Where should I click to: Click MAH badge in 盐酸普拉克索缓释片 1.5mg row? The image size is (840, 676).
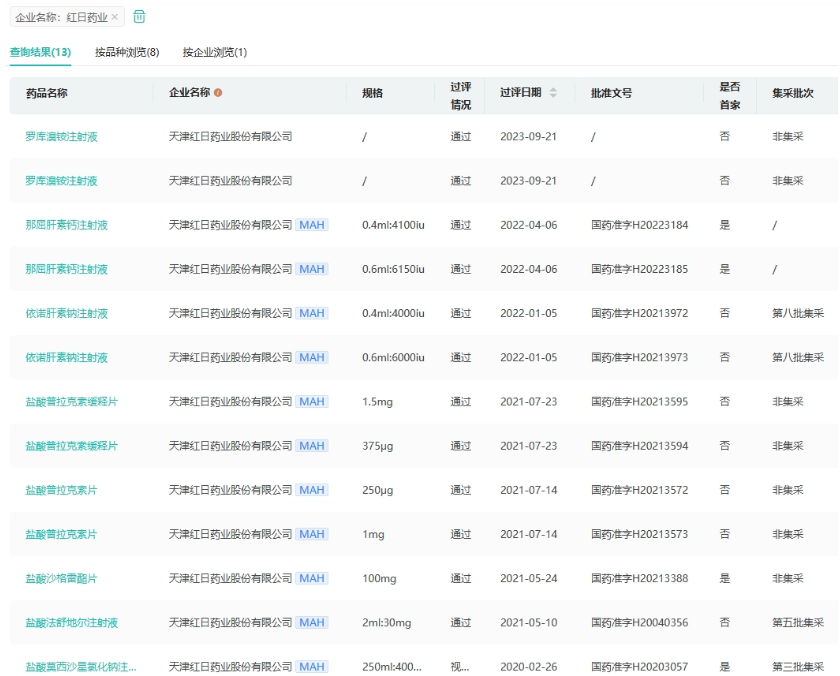[312, 401]
